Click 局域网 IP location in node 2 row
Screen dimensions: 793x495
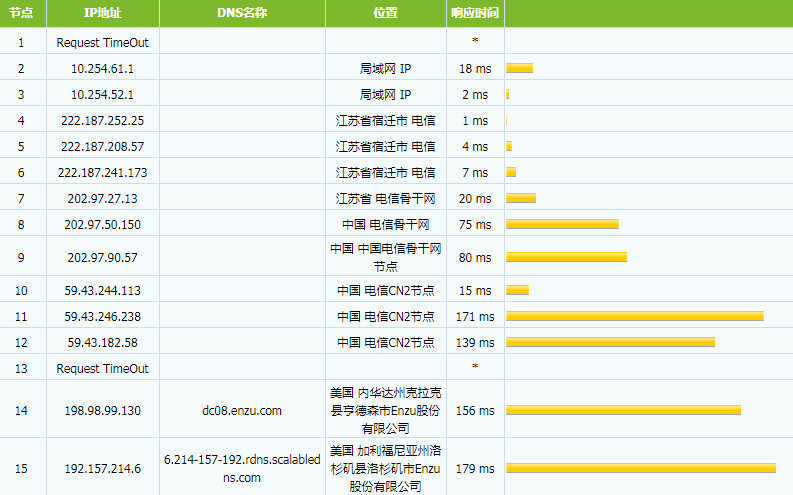point(385,69)
